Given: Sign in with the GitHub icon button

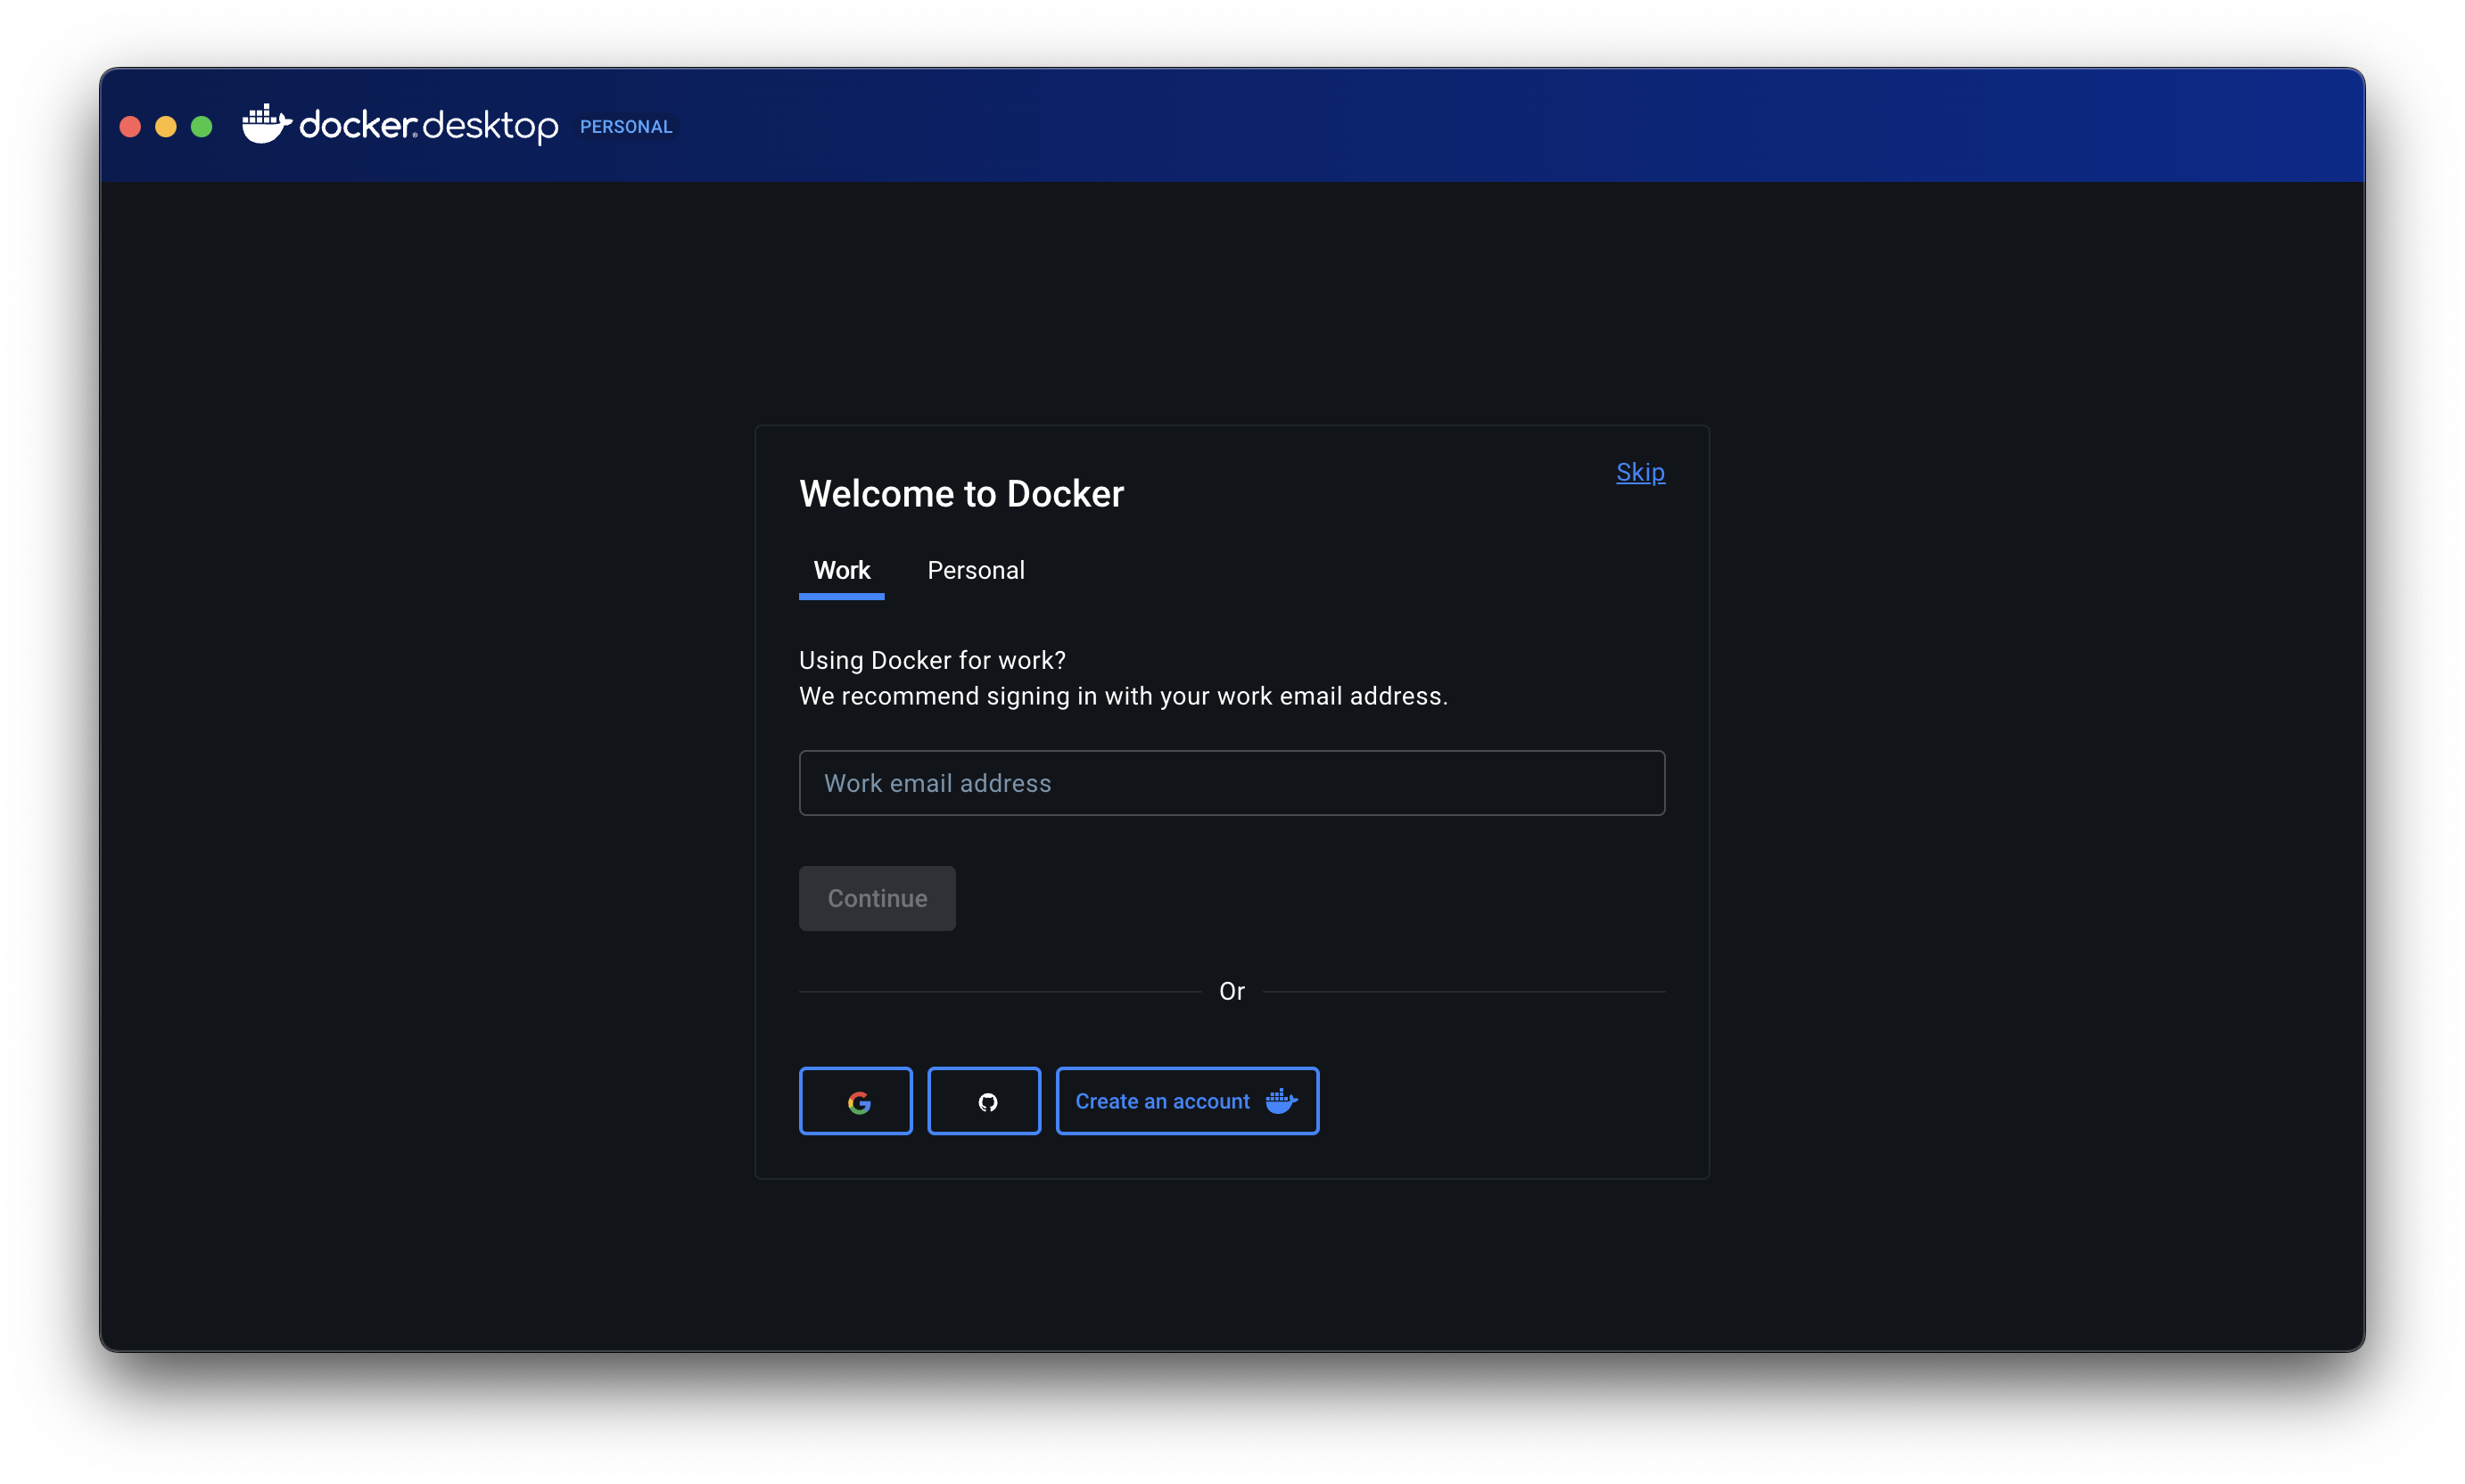Looking at the screenshot, I should [x=984, y=1101].
